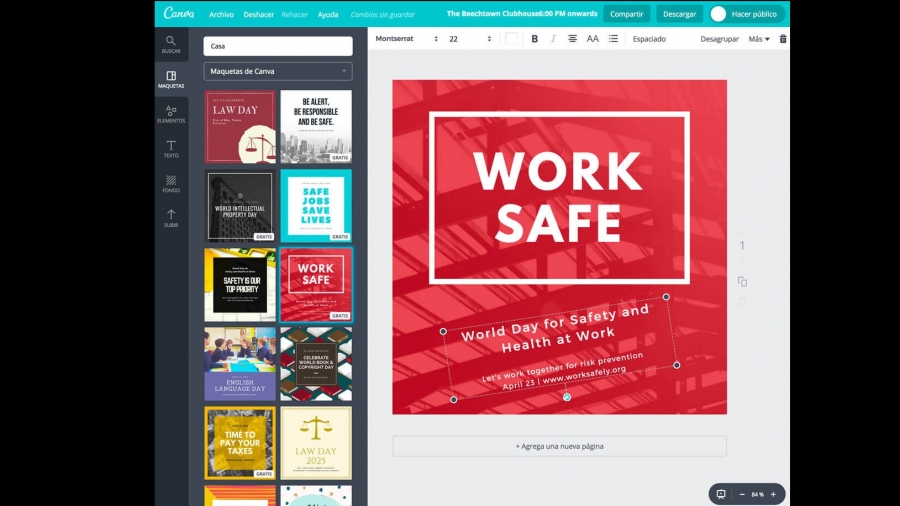Open the white text color swatch
Image resolution: width=900 pixels, height=506 pixels.
(511, 39)
